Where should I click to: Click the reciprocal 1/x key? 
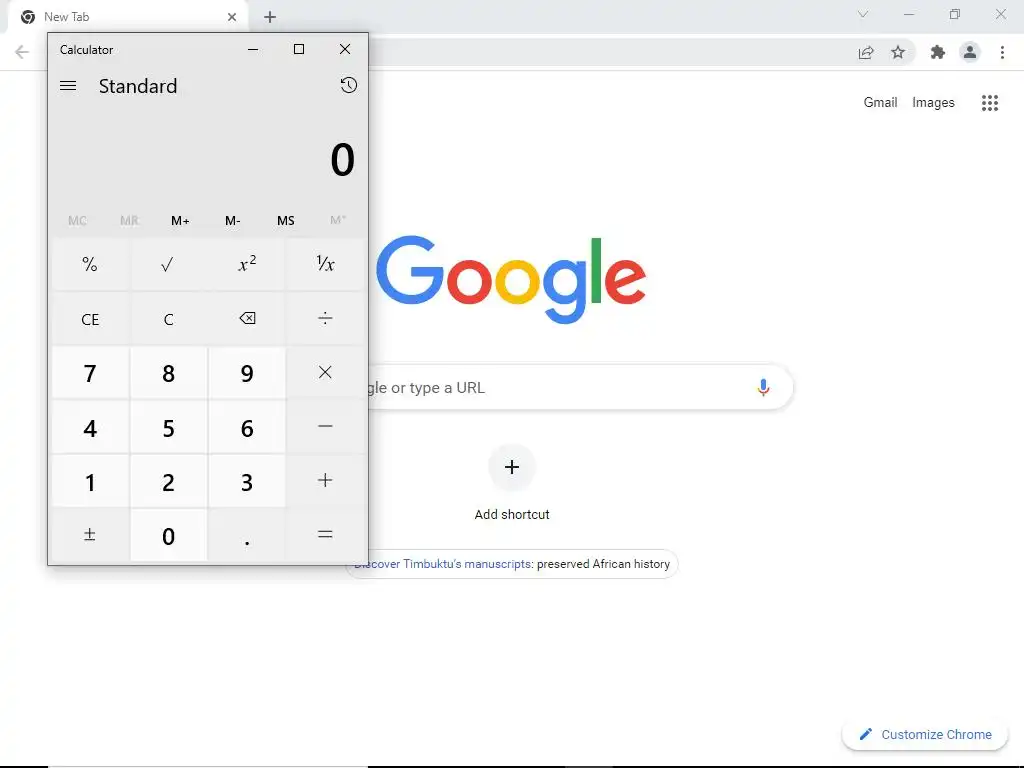coord(325,264)
